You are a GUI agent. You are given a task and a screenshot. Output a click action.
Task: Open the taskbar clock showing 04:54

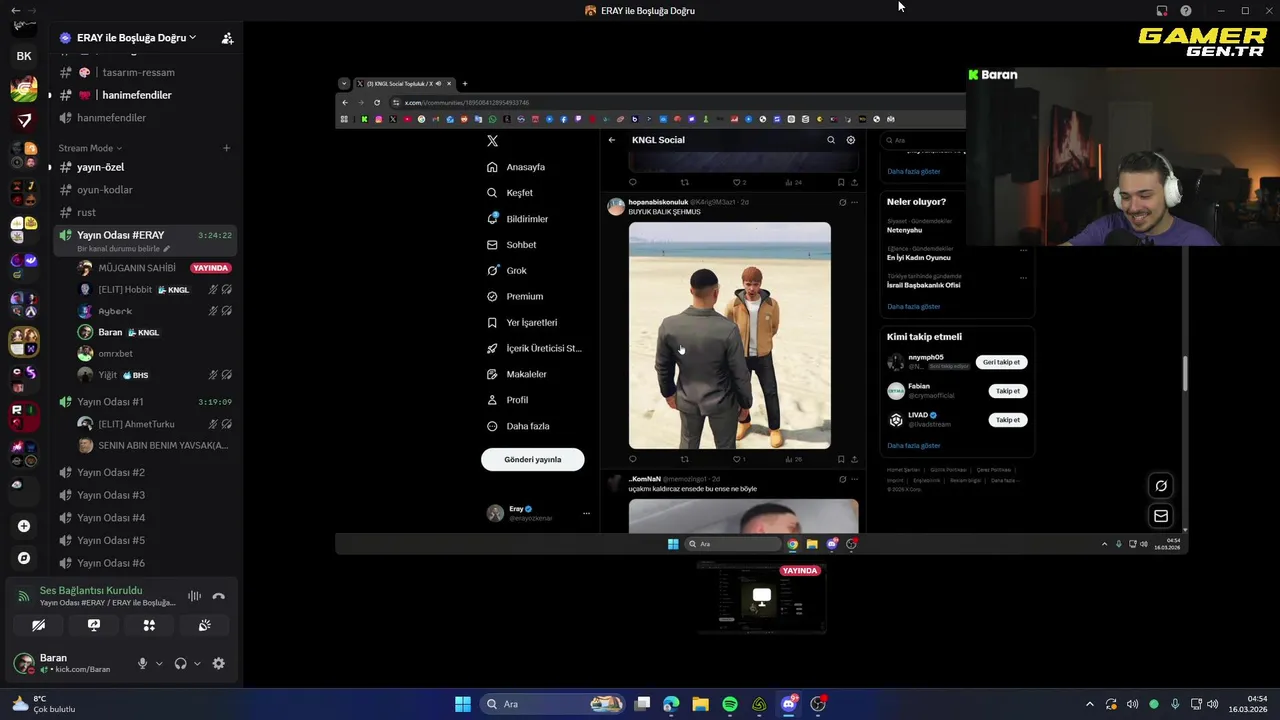(x=1248, y=704)
